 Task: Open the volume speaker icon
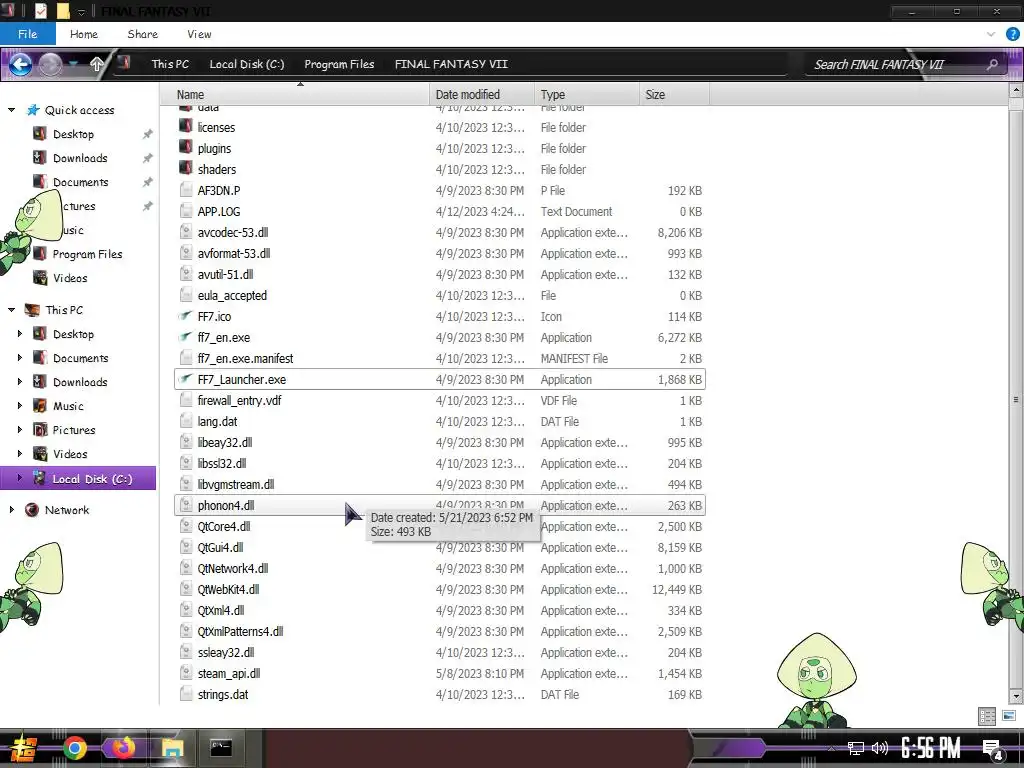pyautogui.click(x=880, y=748)
